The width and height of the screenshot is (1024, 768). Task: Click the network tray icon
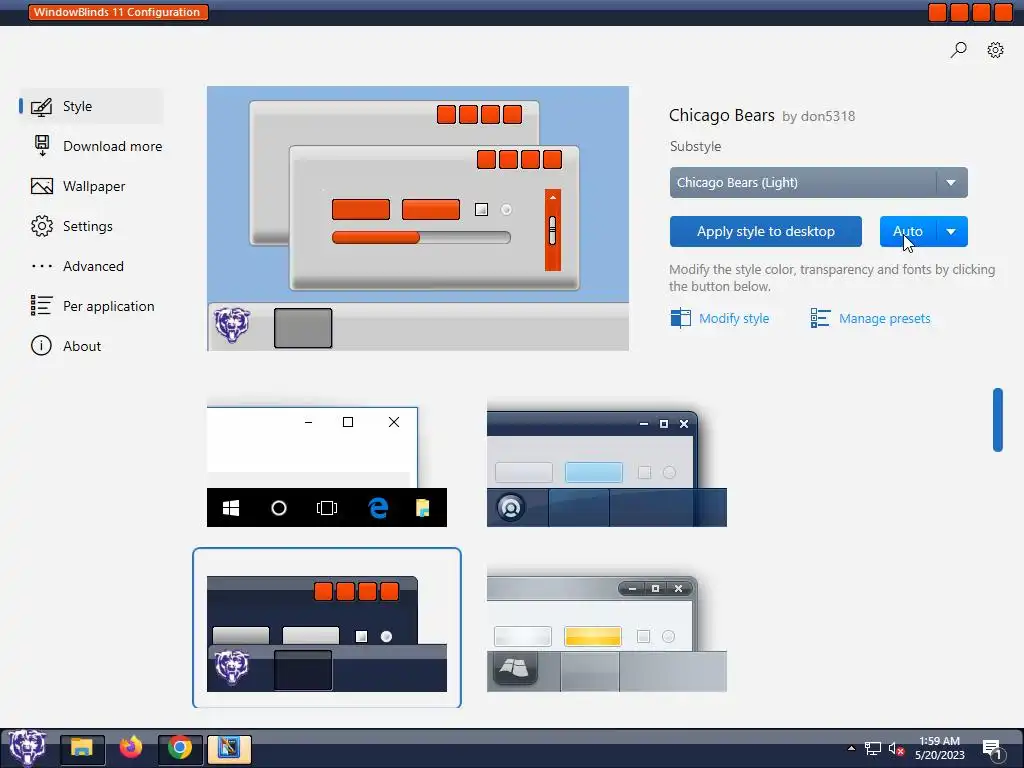pyautogui.click(x=872, y=748)
